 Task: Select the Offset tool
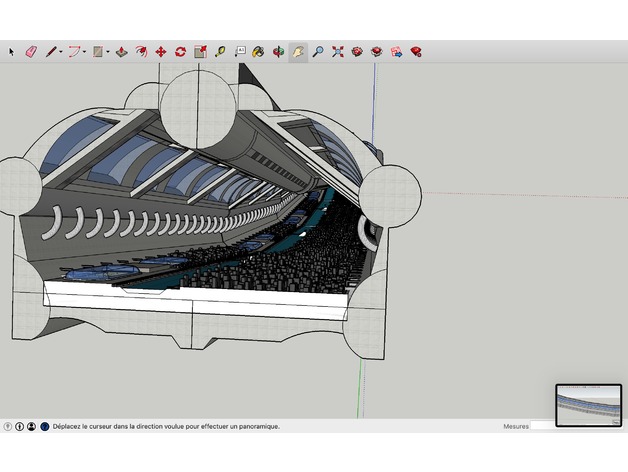coord(141,51)
